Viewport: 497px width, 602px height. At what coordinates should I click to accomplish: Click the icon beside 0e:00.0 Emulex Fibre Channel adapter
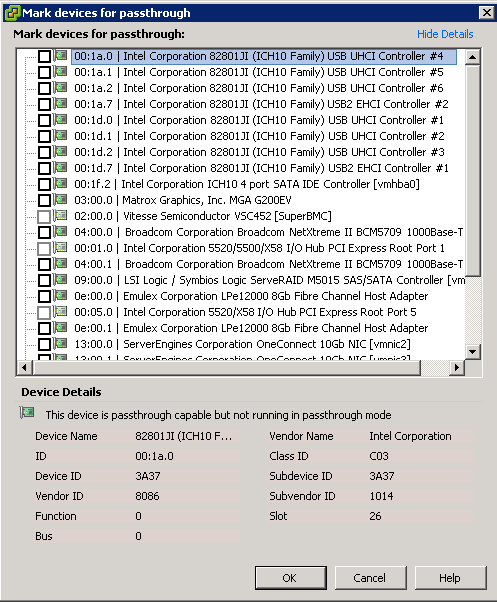(60, 296)
